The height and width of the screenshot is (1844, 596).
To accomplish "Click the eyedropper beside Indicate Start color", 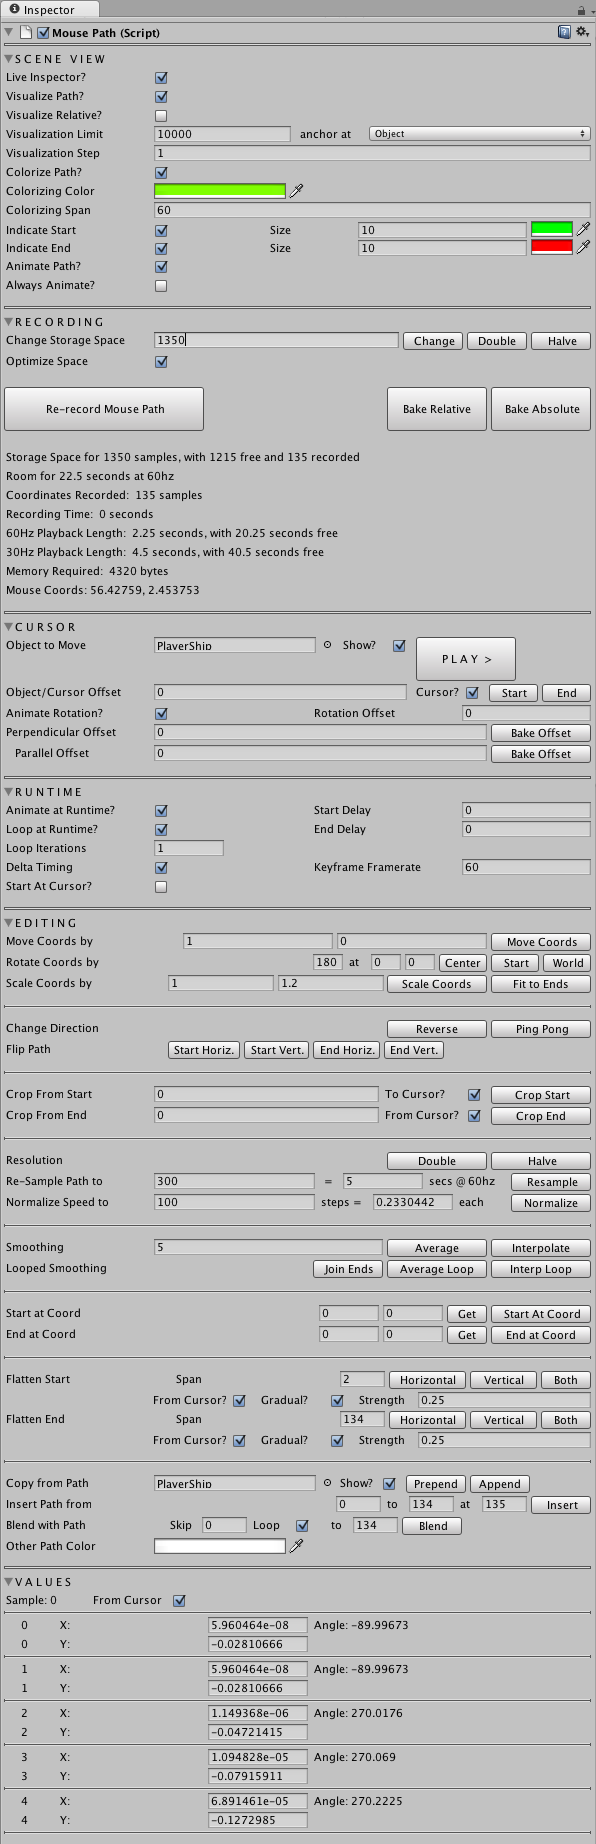I will [584, 230].
